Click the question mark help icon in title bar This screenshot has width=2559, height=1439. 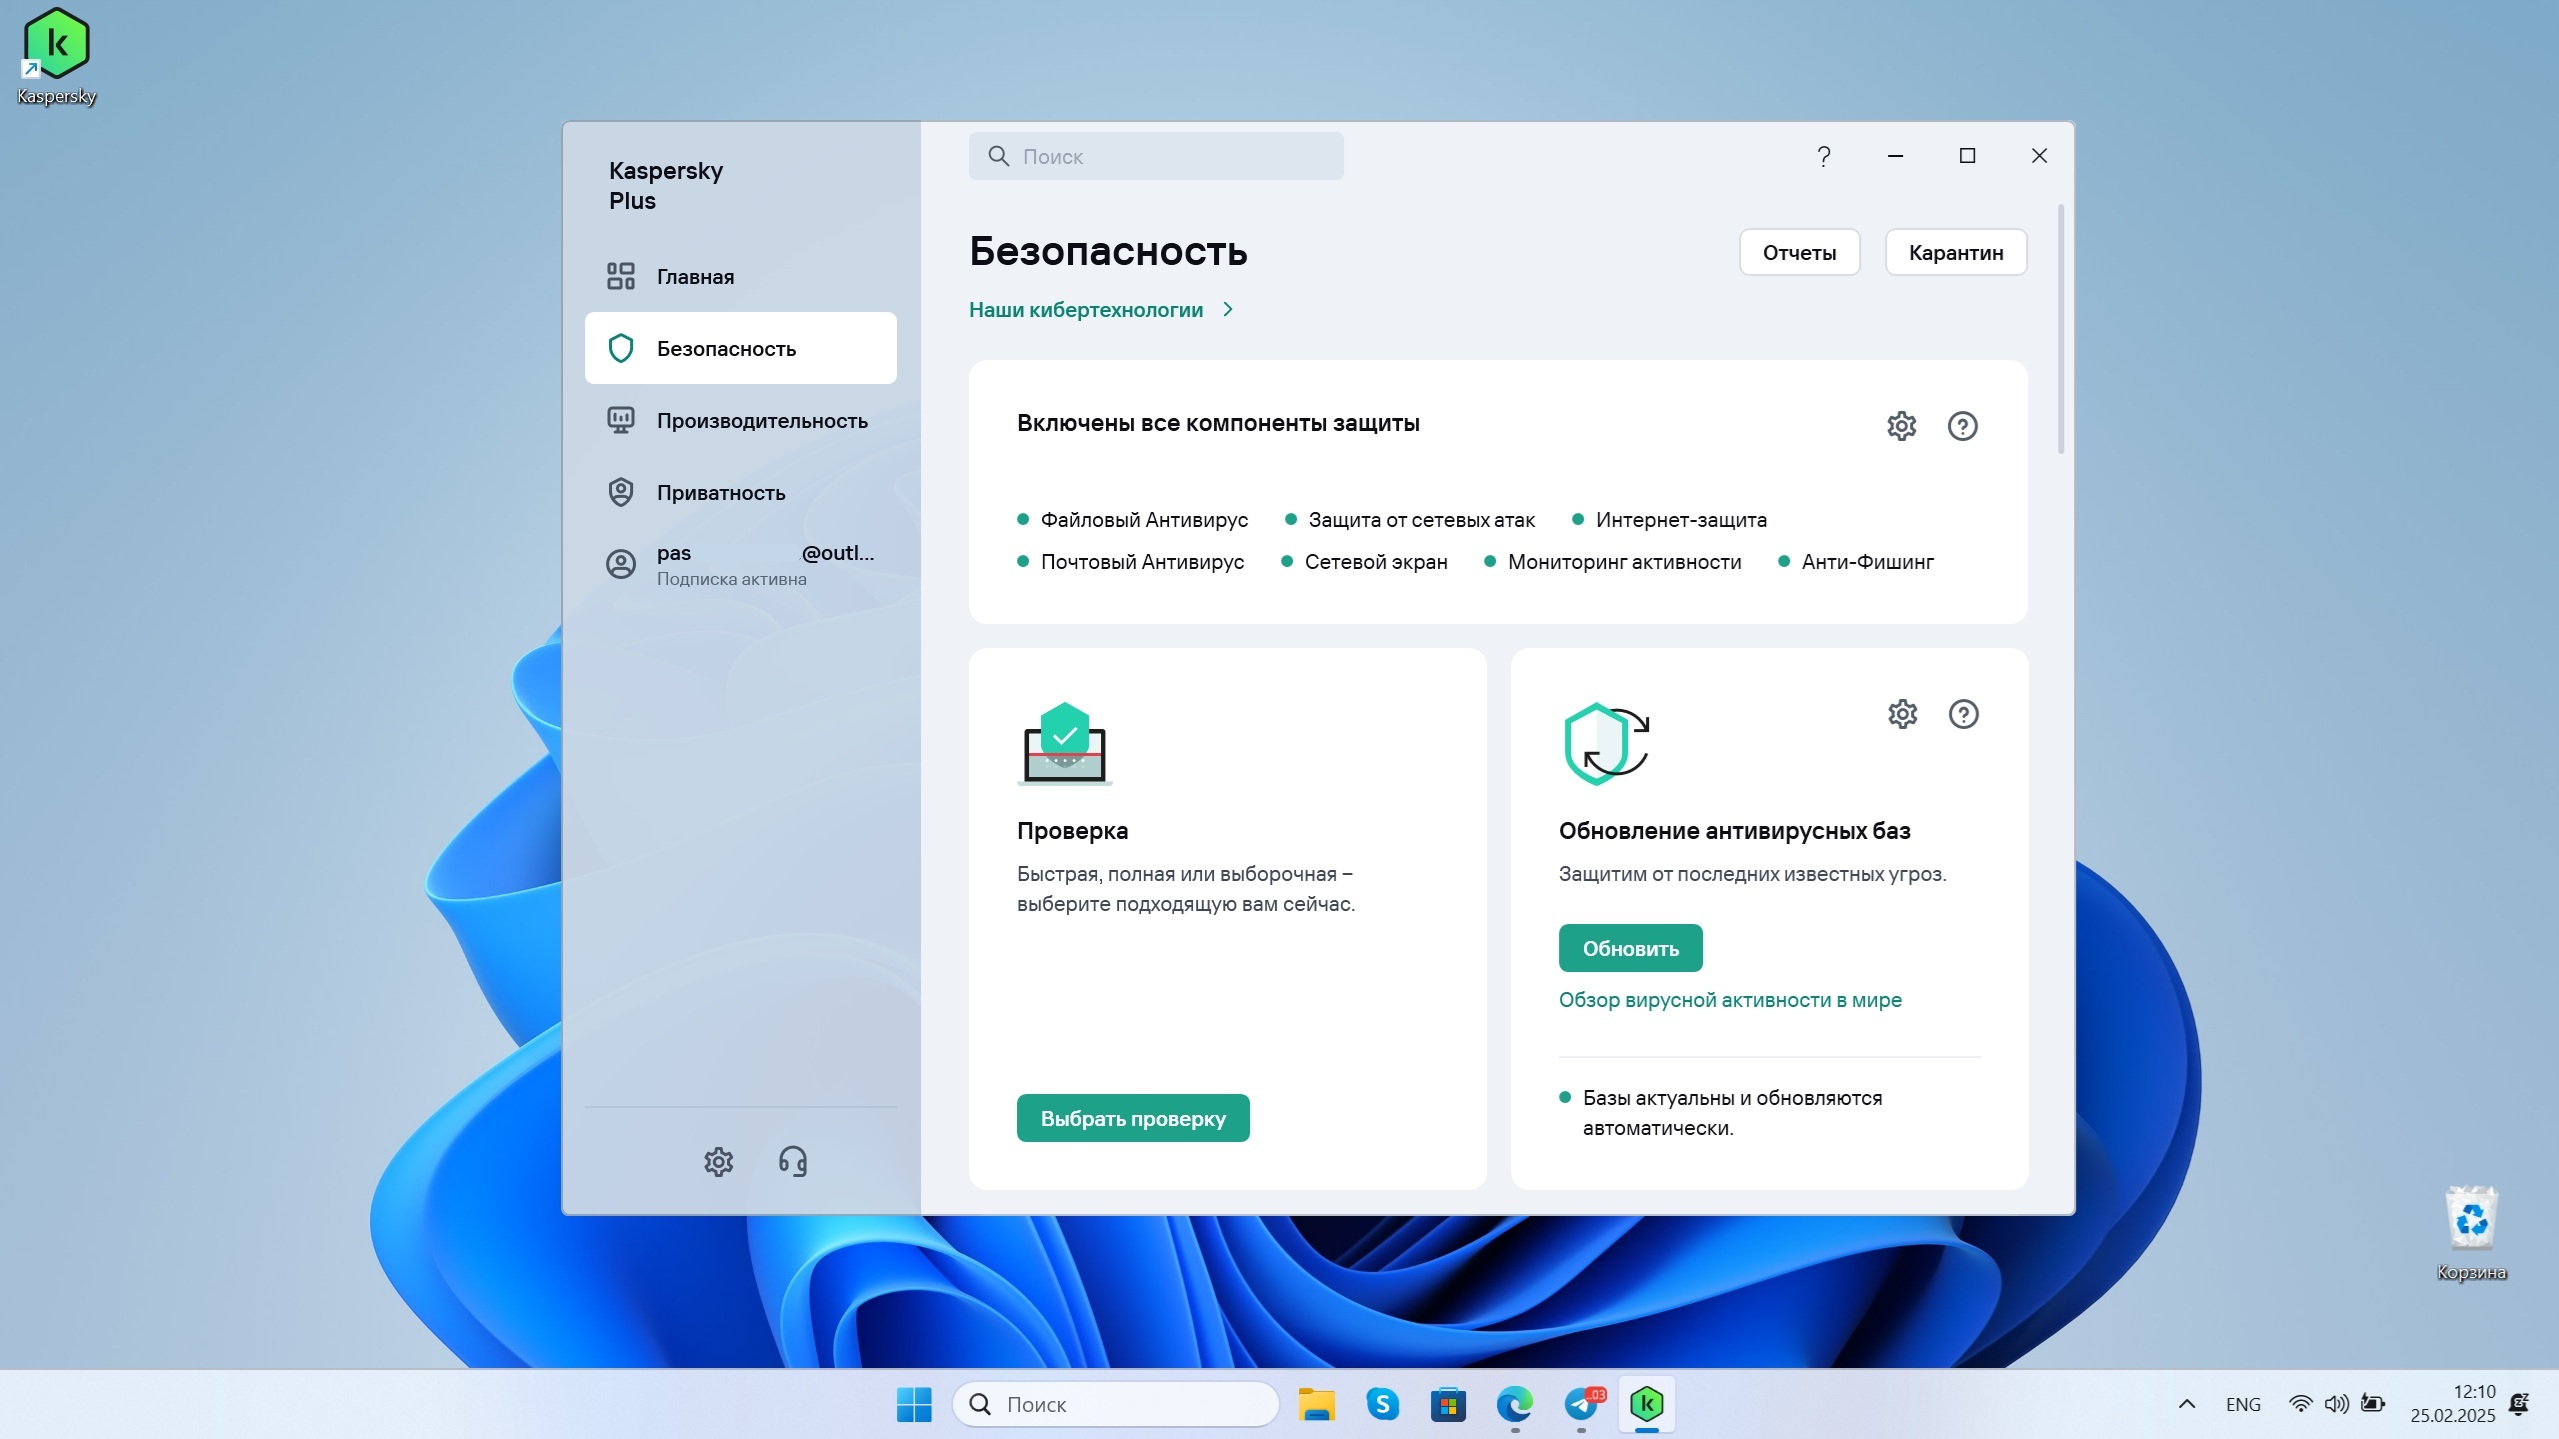[x=1823, y=156]
